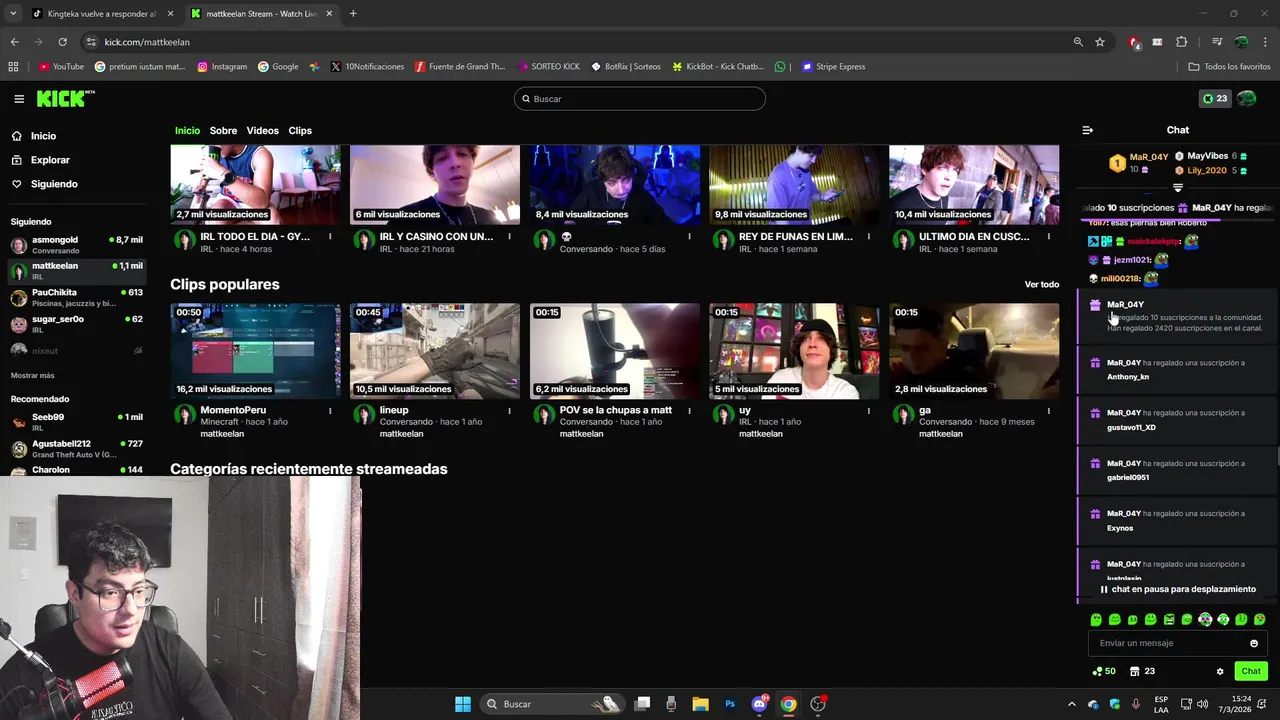The height and width of the screenshot is (720, 1280).
Task: Open Seeb99 recommended channel
Action: [x=76, y=422]
